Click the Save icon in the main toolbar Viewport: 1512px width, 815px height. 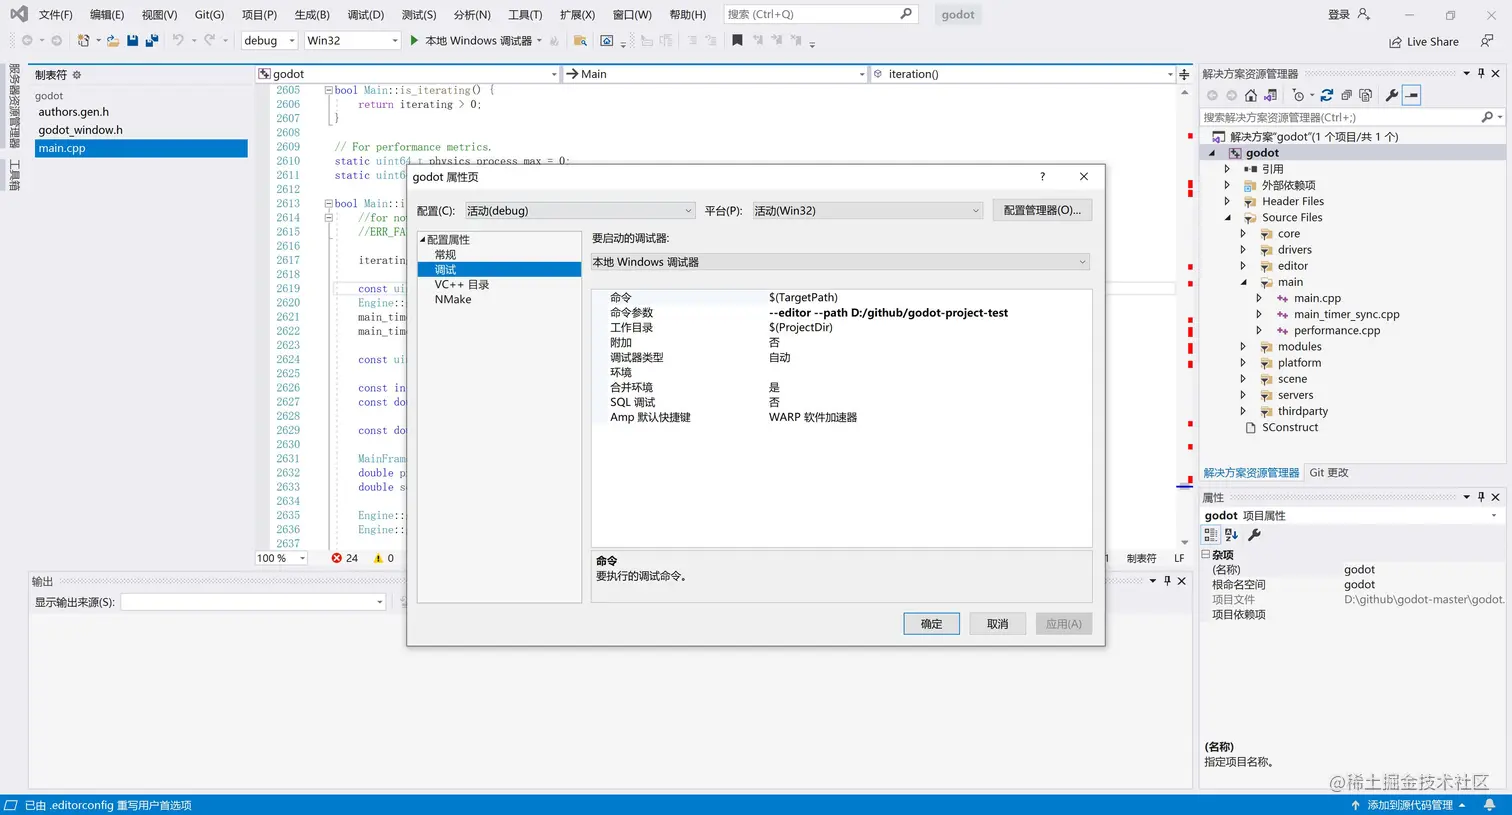coord(132,41)
